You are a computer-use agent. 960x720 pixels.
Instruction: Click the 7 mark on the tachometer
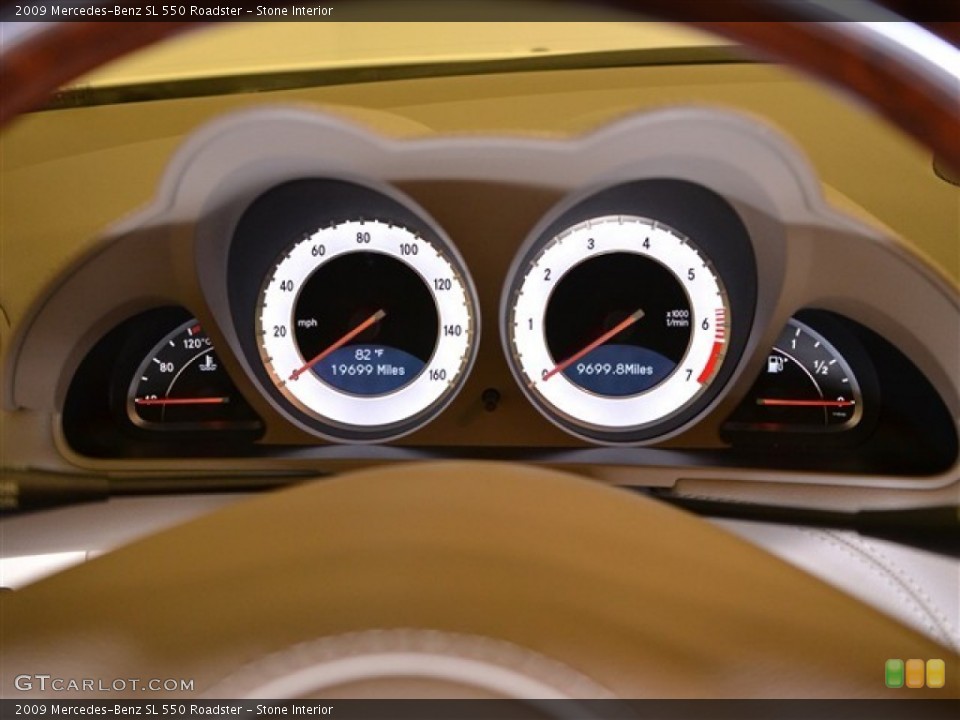(x=688, y=375)
